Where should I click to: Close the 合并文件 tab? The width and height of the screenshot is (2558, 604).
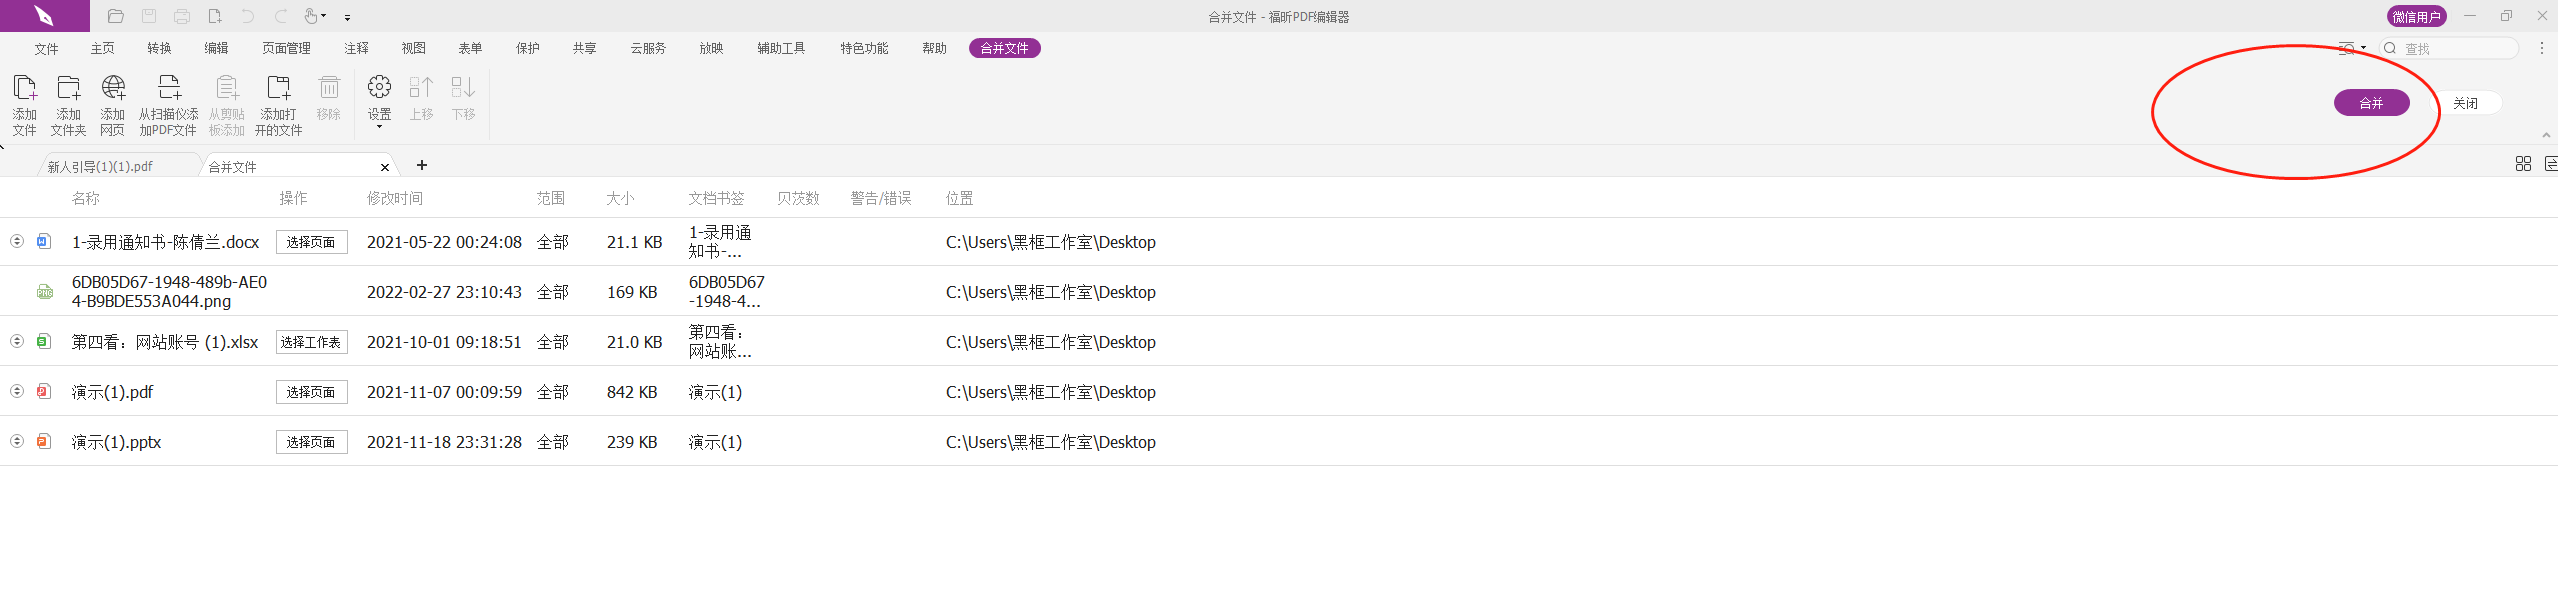tap(385, 167)
